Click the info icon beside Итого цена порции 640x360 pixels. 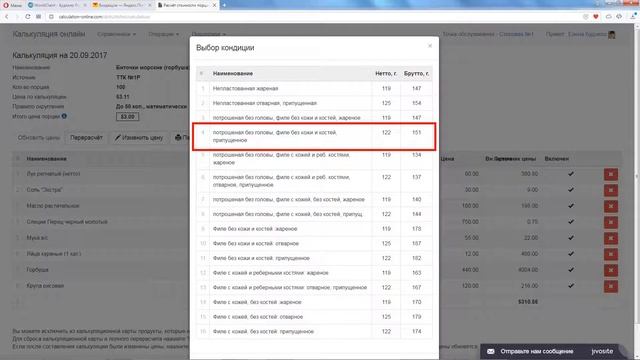[64, 116]
